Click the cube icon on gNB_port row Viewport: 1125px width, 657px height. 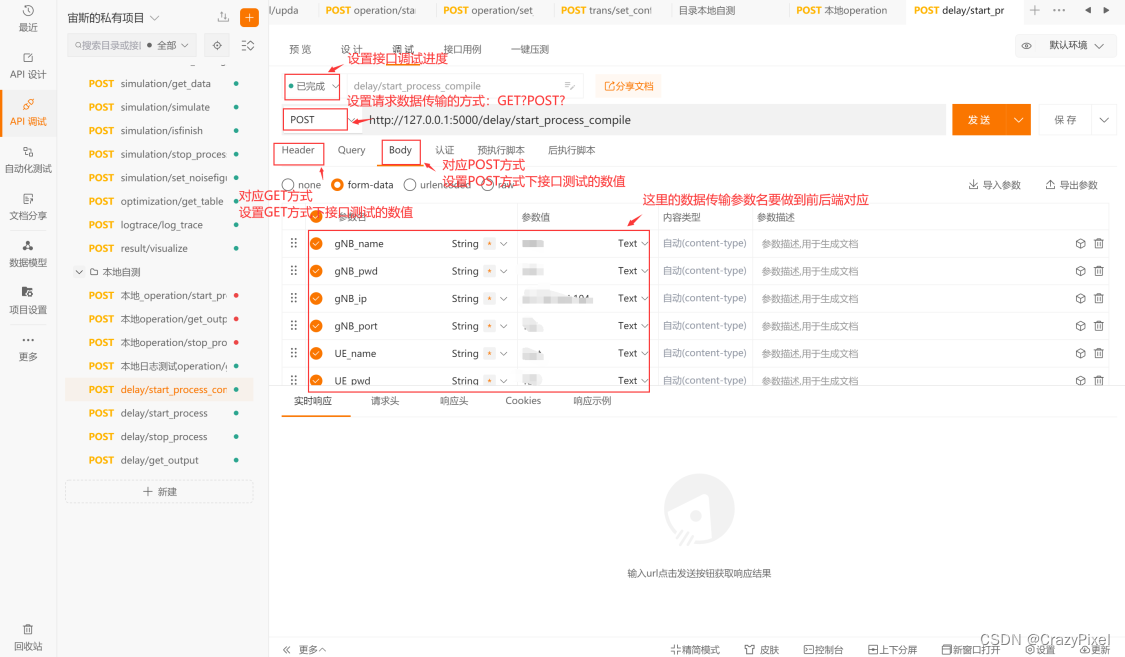pyautogui.click(x=1081, y=326)
